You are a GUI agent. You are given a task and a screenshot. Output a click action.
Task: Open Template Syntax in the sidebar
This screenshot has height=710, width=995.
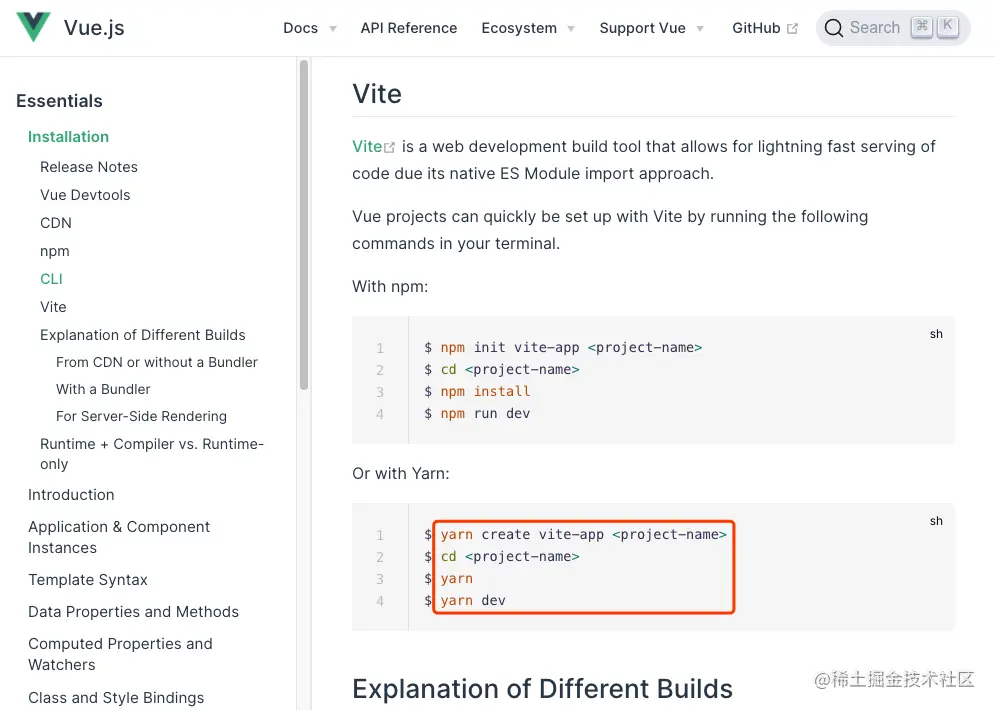pyautogui.click(x=88, y=580)
